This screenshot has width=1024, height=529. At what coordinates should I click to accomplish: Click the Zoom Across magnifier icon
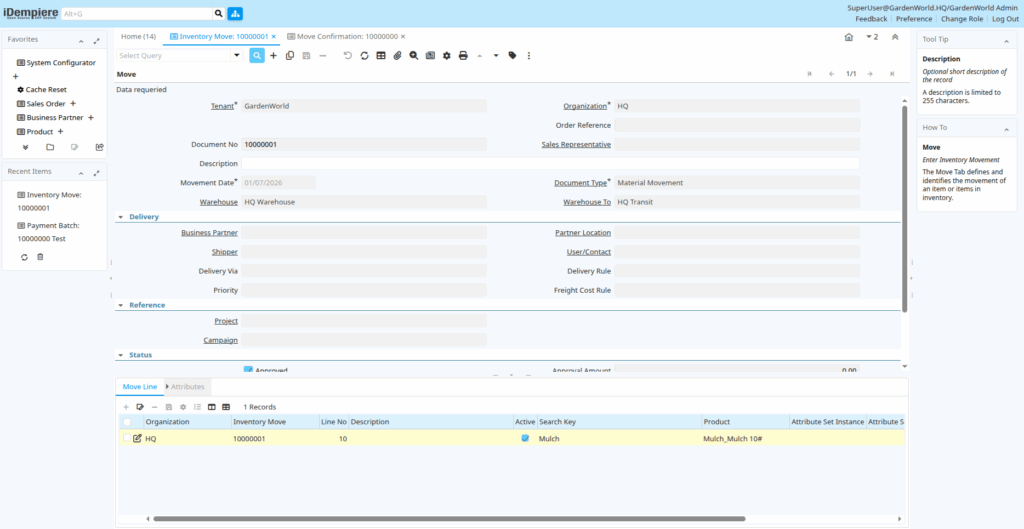point(413,56)
